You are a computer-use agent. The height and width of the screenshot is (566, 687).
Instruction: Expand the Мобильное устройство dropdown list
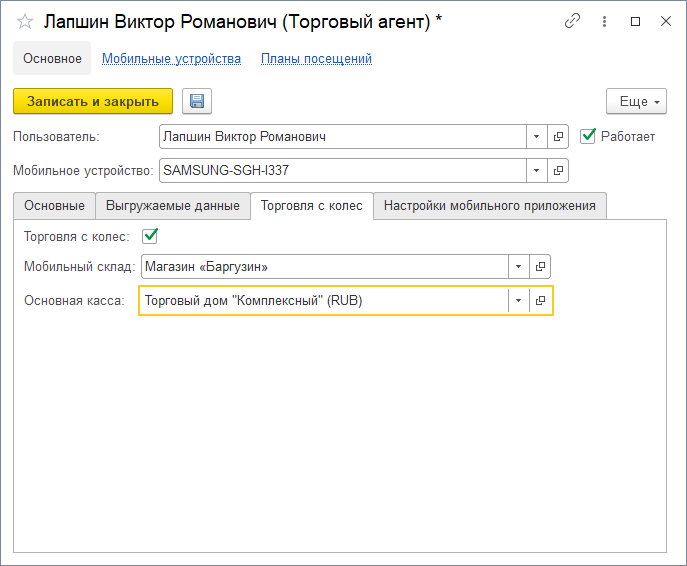[537, 170]
